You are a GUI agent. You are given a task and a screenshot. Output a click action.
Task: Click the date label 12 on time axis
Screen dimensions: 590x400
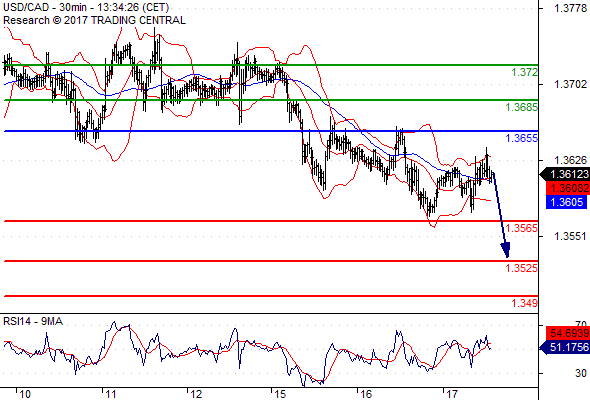(196, 394)
